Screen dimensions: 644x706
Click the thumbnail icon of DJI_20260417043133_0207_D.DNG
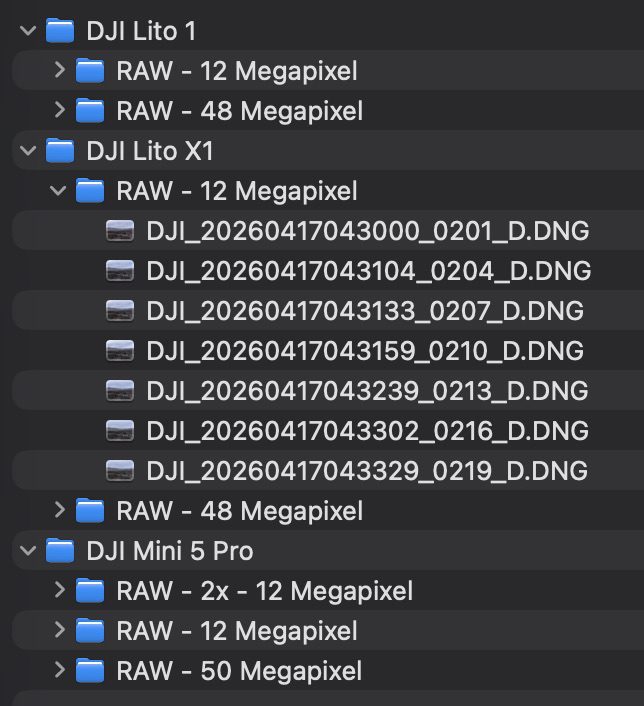pos(120,311)
